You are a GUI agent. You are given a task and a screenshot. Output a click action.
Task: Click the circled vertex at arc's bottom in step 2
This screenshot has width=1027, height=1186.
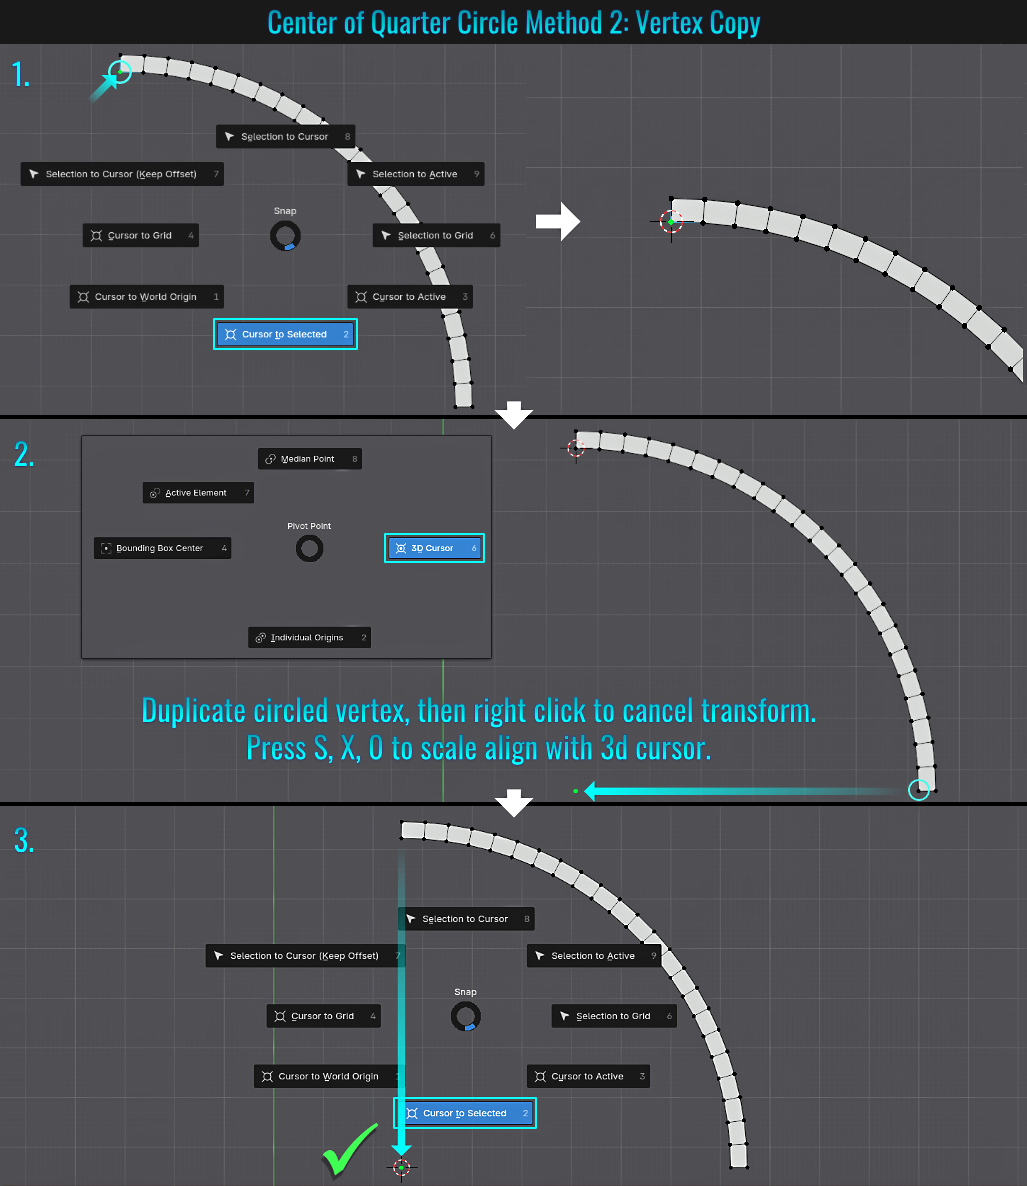click(x=918, y=790)
